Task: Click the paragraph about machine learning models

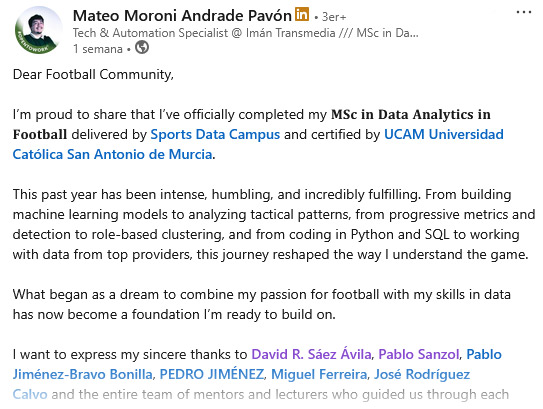Action: click(x=272, y=224)
